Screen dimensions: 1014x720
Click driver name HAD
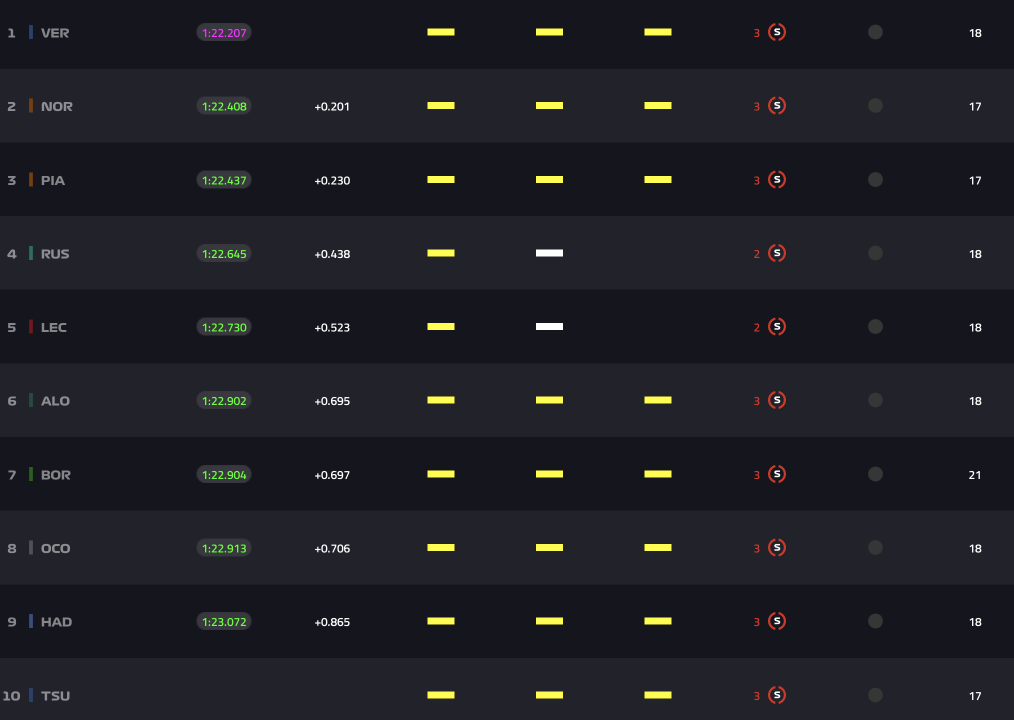[x=56, y=622]
